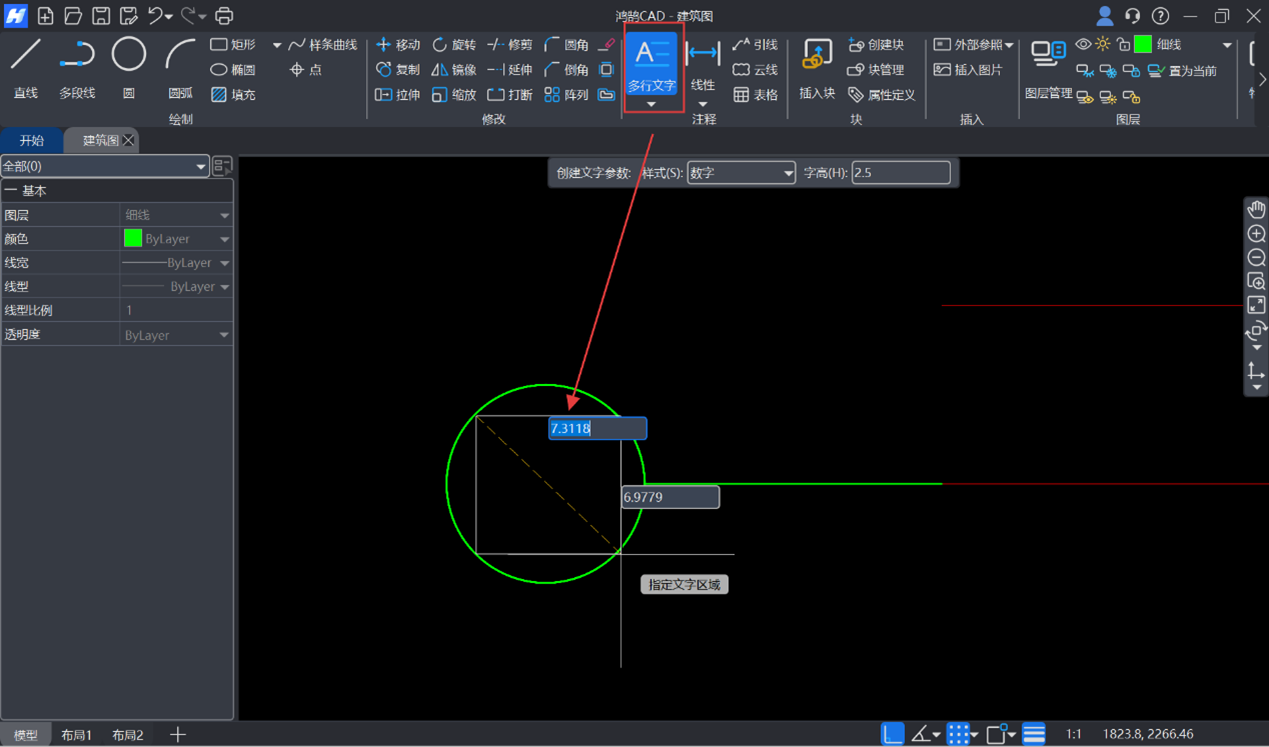1269x747 pixels.
Task: Click the 填充 hatch fill tool
Action: pyautogui.click(x=233, y=95)
